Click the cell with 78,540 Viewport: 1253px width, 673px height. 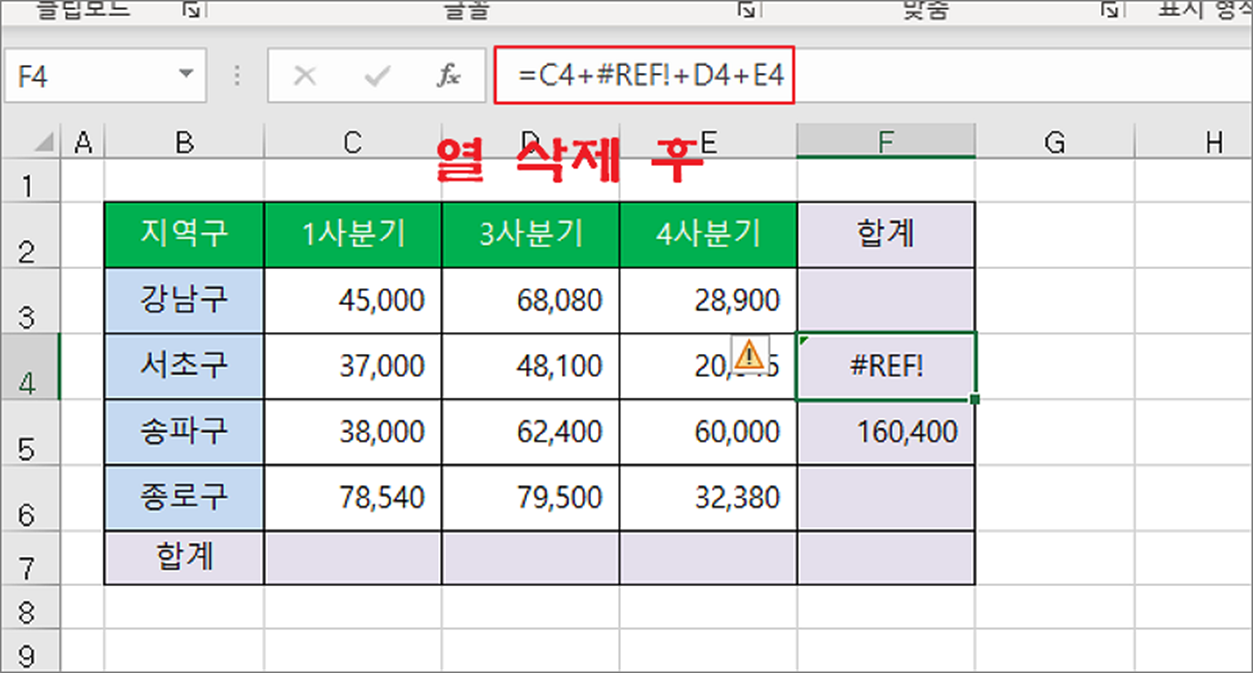(353, 498)
